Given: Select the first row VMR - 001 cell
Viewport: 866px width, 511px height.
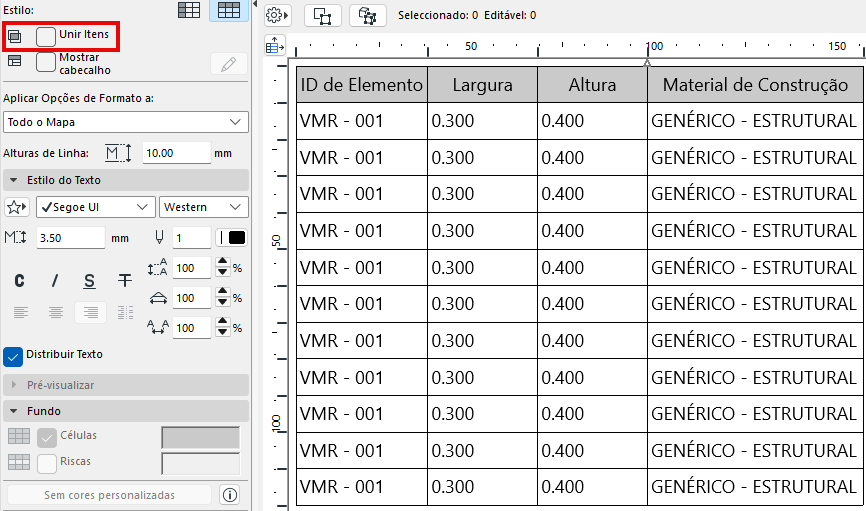Looking at the screenshot, I should click(x=362, y=120).
